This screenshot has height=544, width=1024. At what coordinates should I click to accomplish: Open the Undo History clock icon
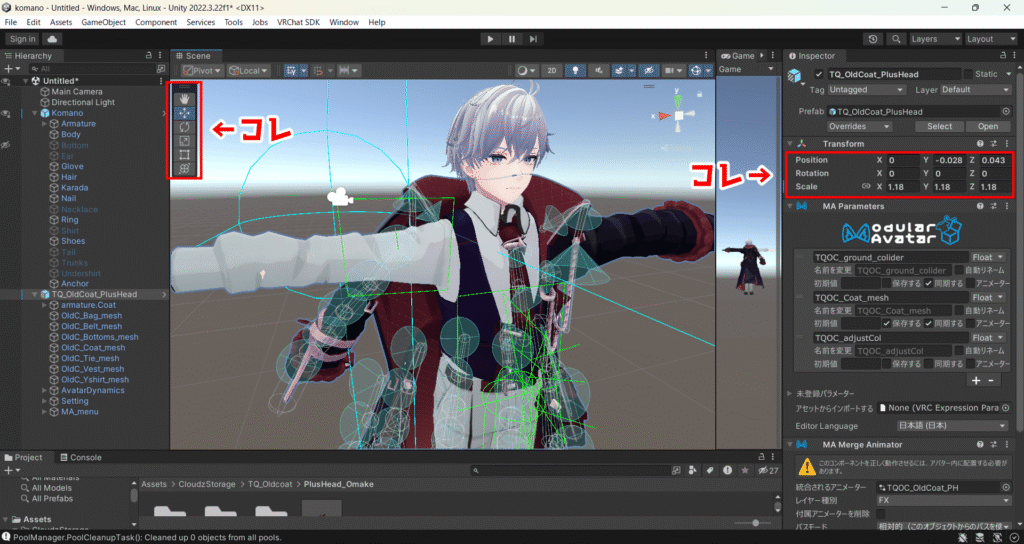pyautogui.click(x=873, y=39)
